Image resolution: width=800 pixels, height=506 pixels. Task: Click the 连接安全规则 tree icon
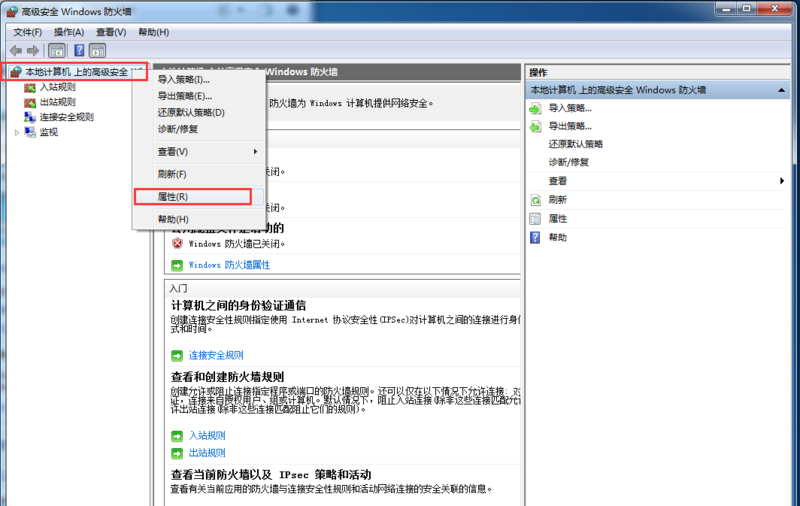pos(30,117)
